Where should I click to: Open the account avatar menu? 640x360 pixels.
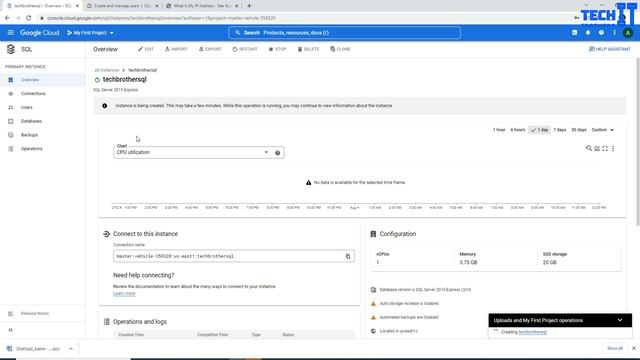click(x=628, y=33)
